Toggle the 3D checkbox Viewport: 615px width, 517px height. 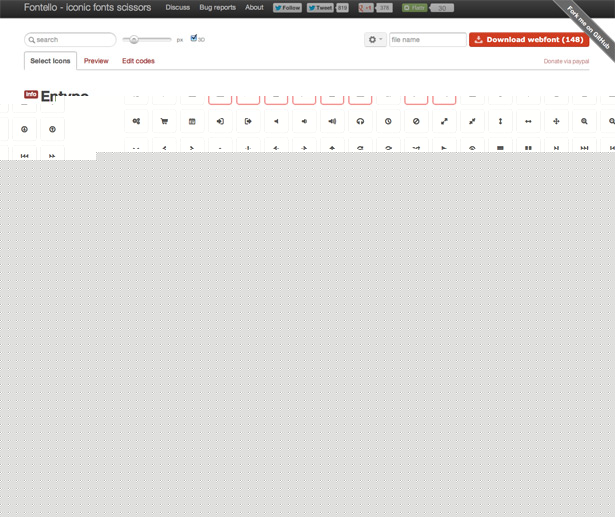194,38
